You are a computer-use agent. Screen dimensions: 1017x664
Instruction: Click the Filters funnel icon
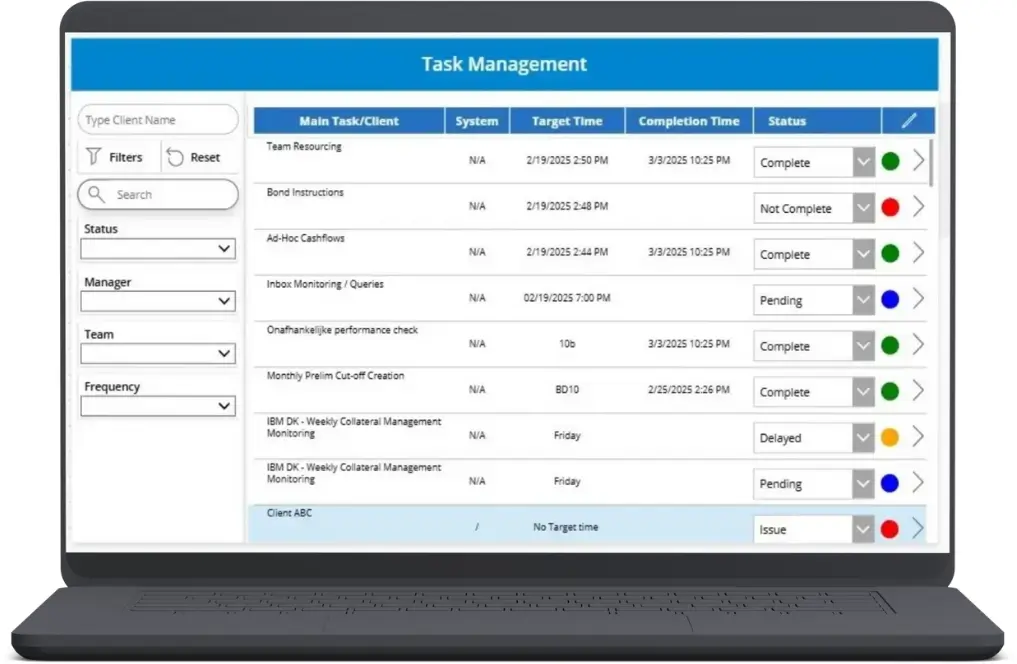(x=95, y=156)
